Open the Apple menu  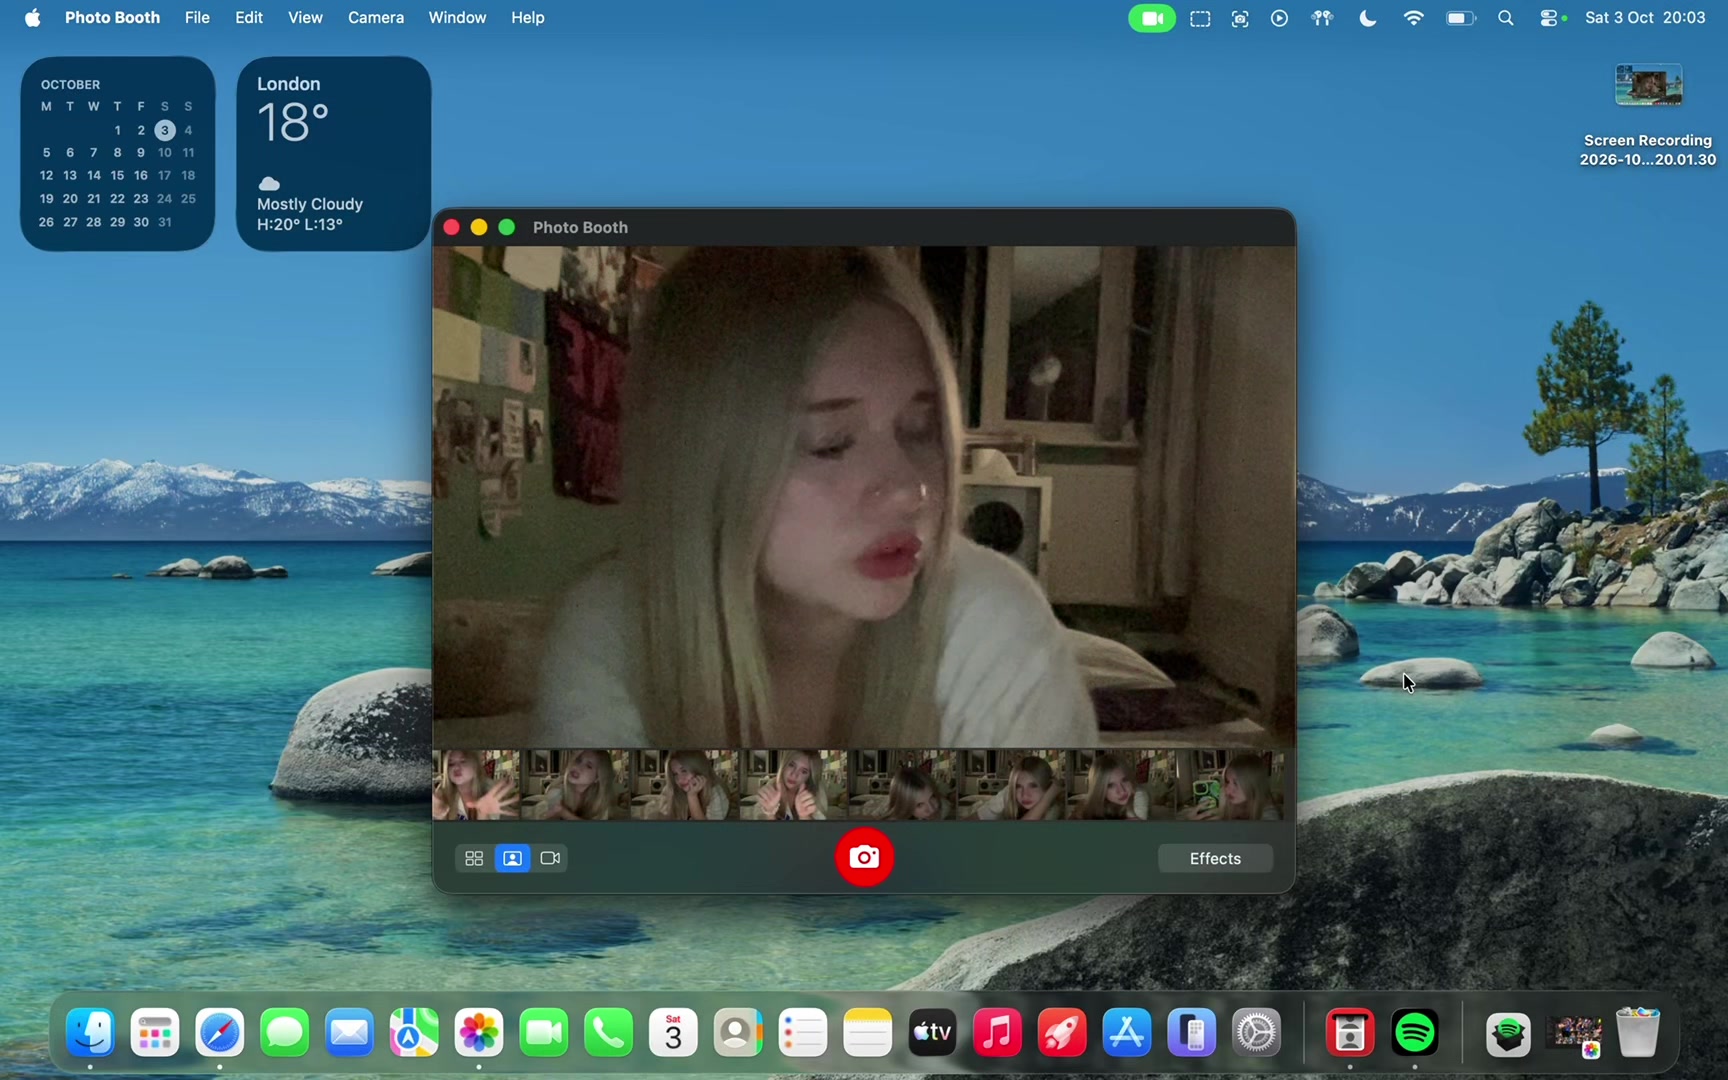(32, 17)
